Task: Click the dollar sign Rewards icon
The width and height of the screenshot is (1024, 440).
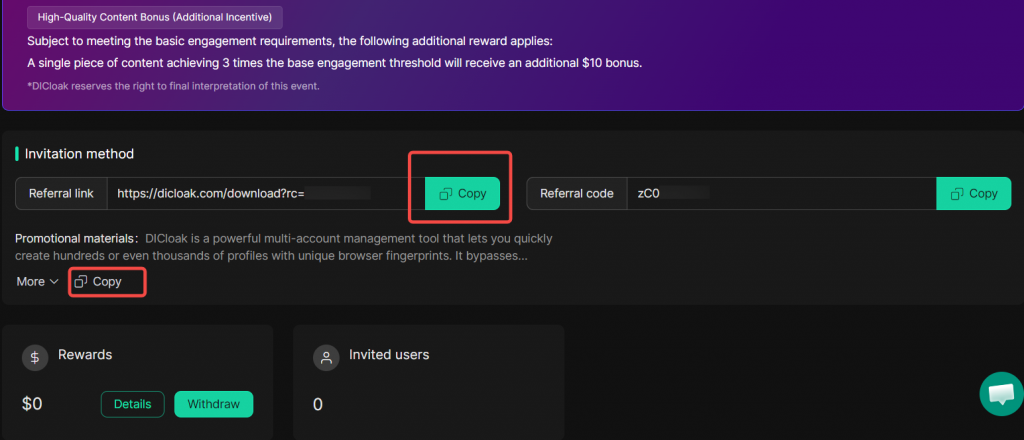Action: 35,358
